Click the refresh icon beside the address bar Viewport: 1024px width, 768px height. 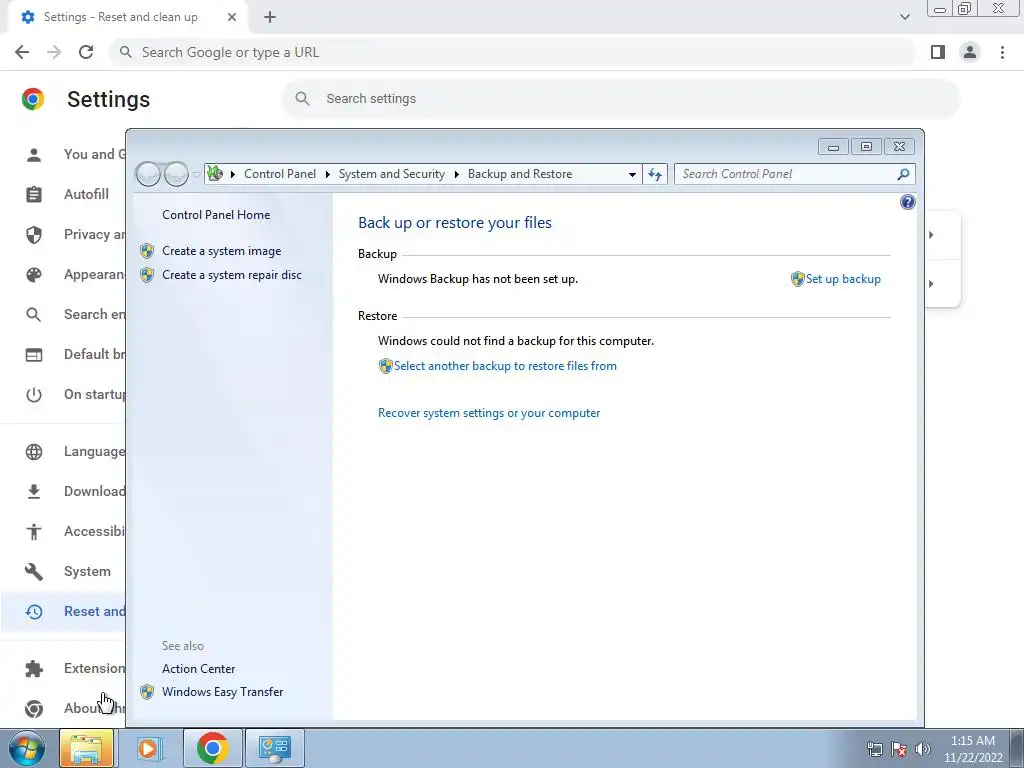click(x=654, y=174)
